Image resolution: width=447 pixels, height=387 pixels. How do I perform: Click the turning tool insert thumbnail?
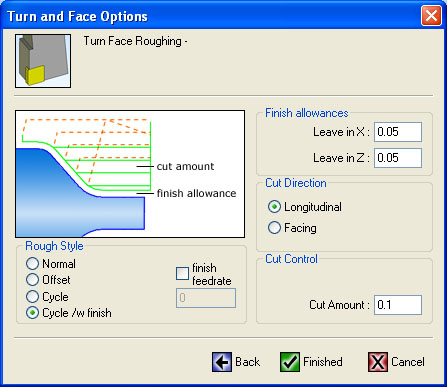click(43, 61)
